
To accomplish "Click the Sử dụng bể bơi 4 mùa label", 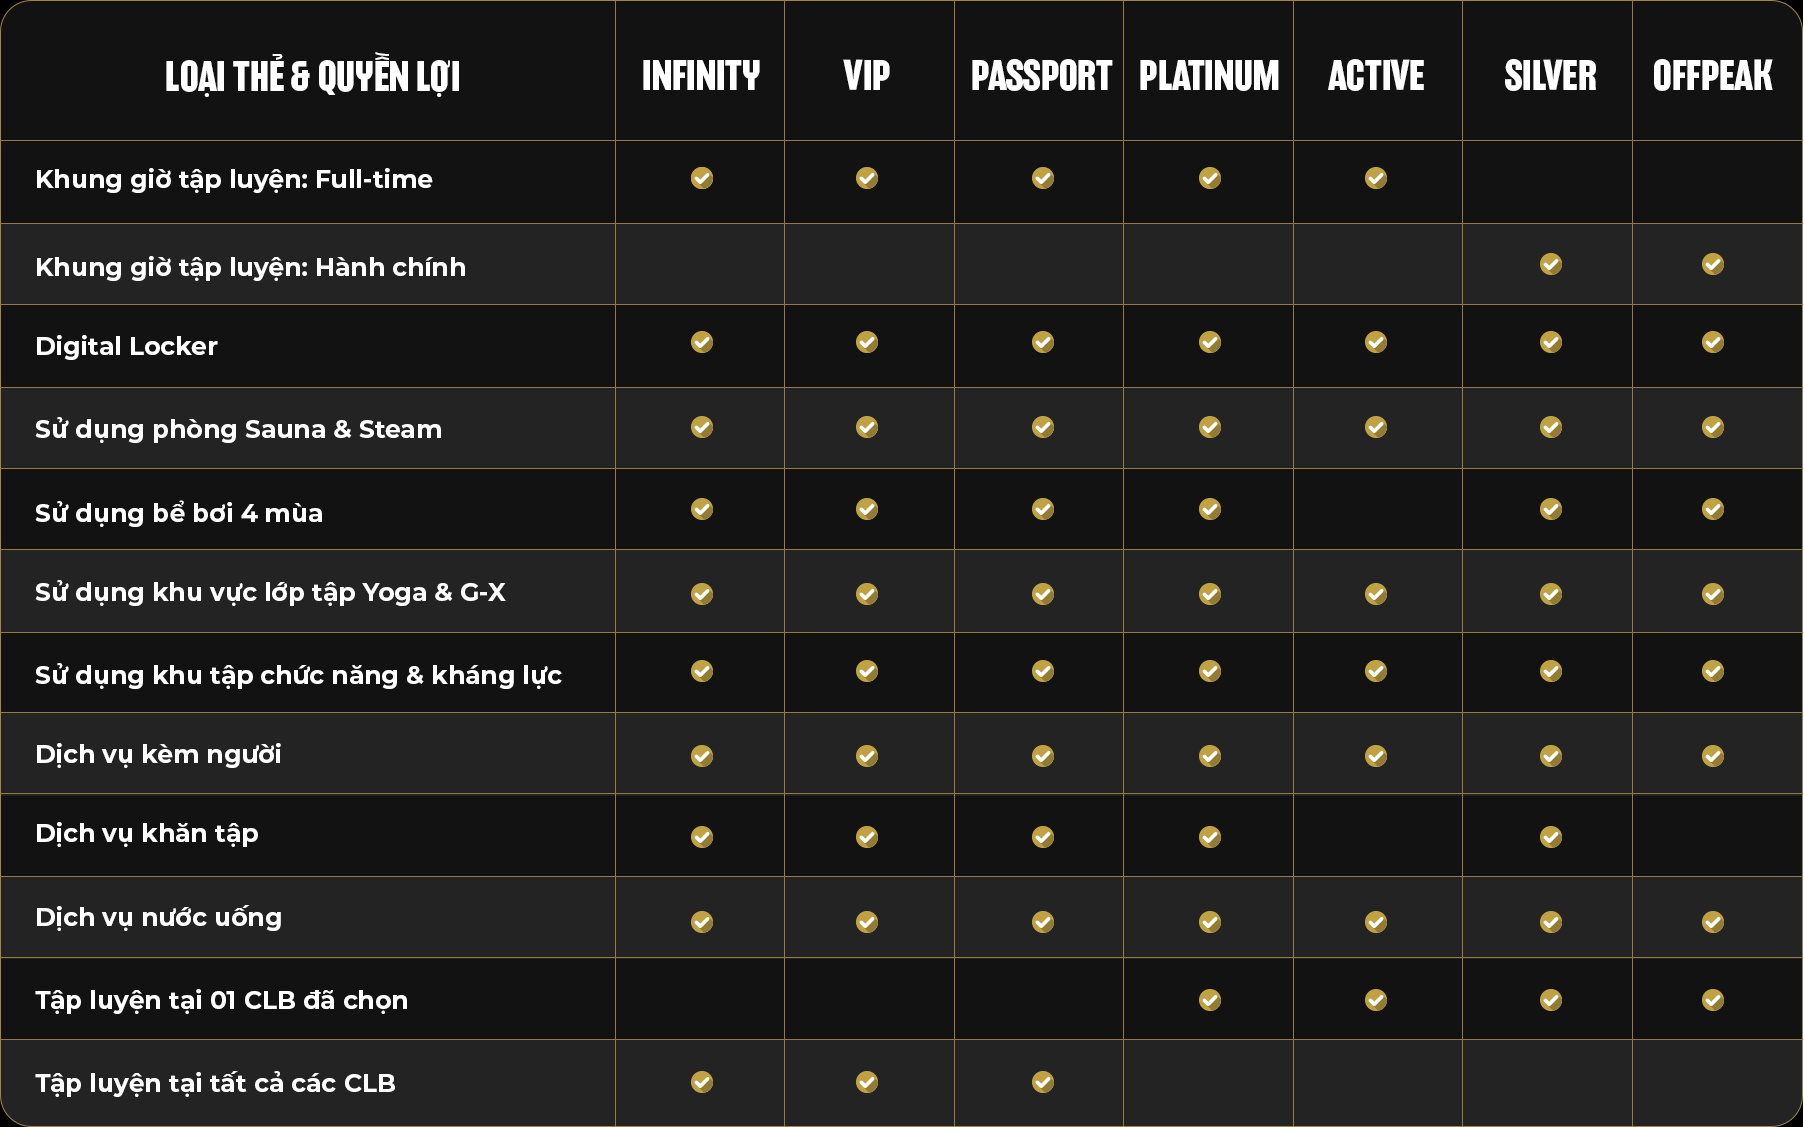I will [179, 513].
